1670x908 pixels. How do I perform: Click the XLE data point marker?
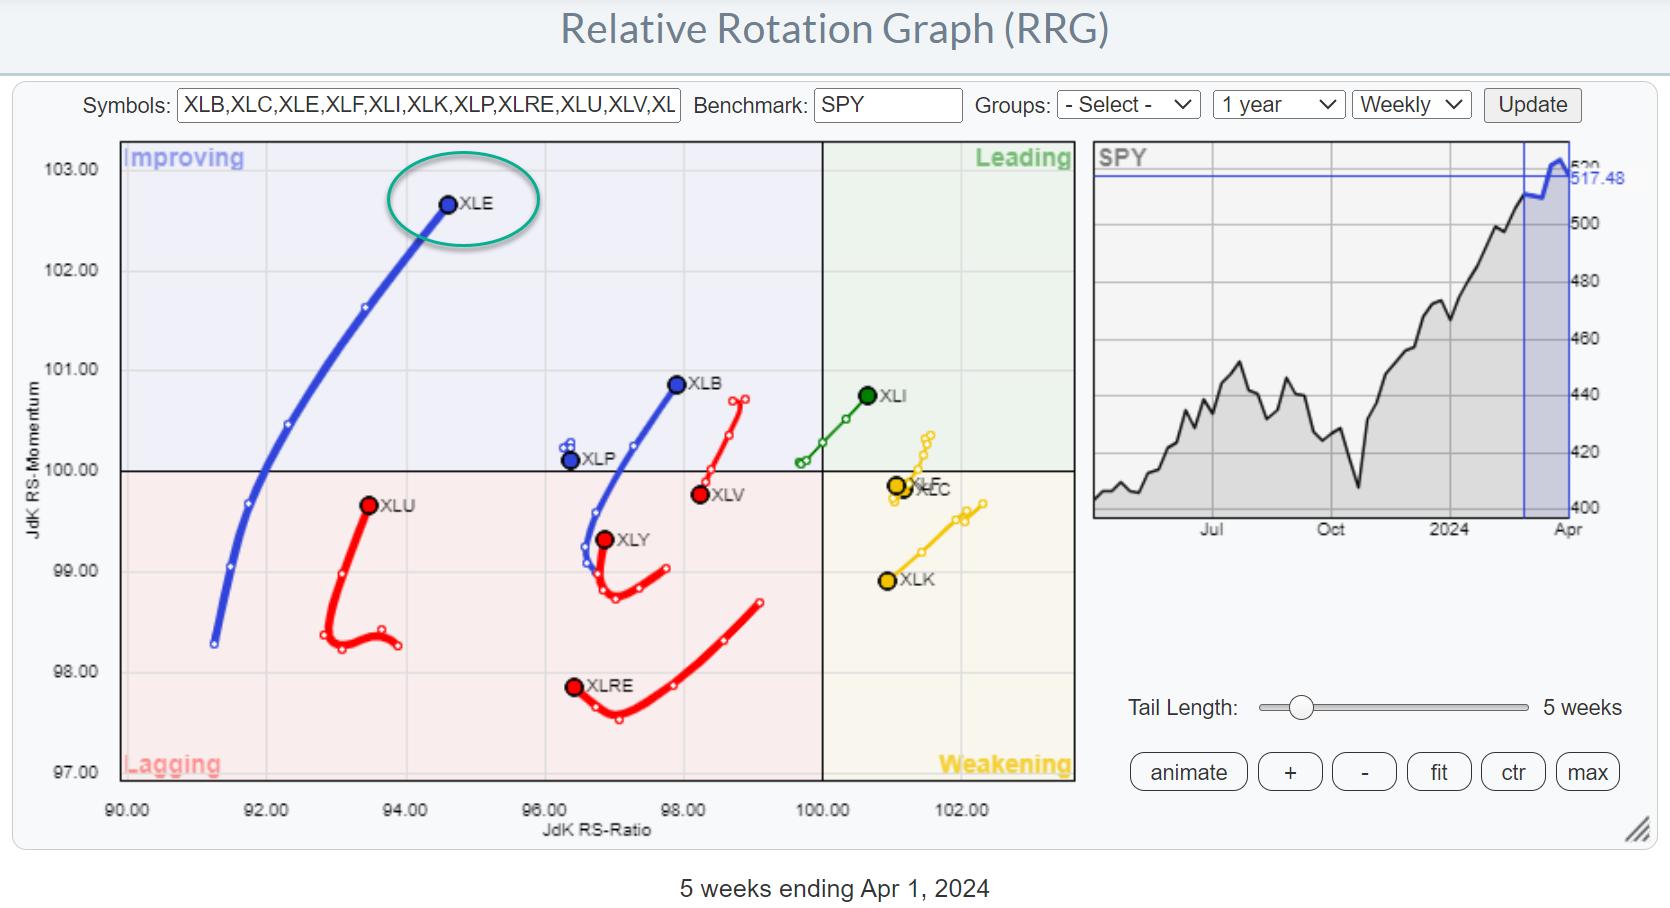(x=448, y=204)
